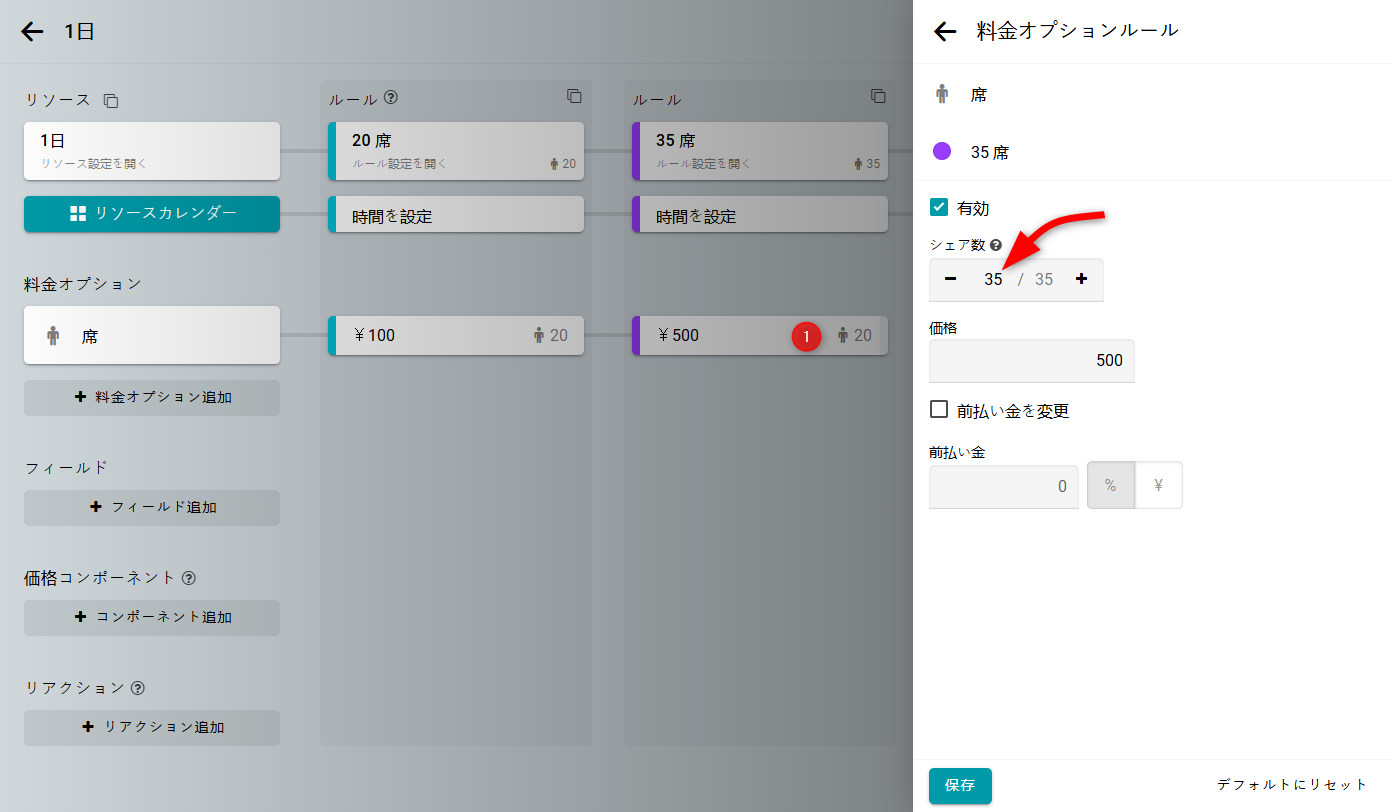Open the ￥500 pricing rule

point(760,336)
